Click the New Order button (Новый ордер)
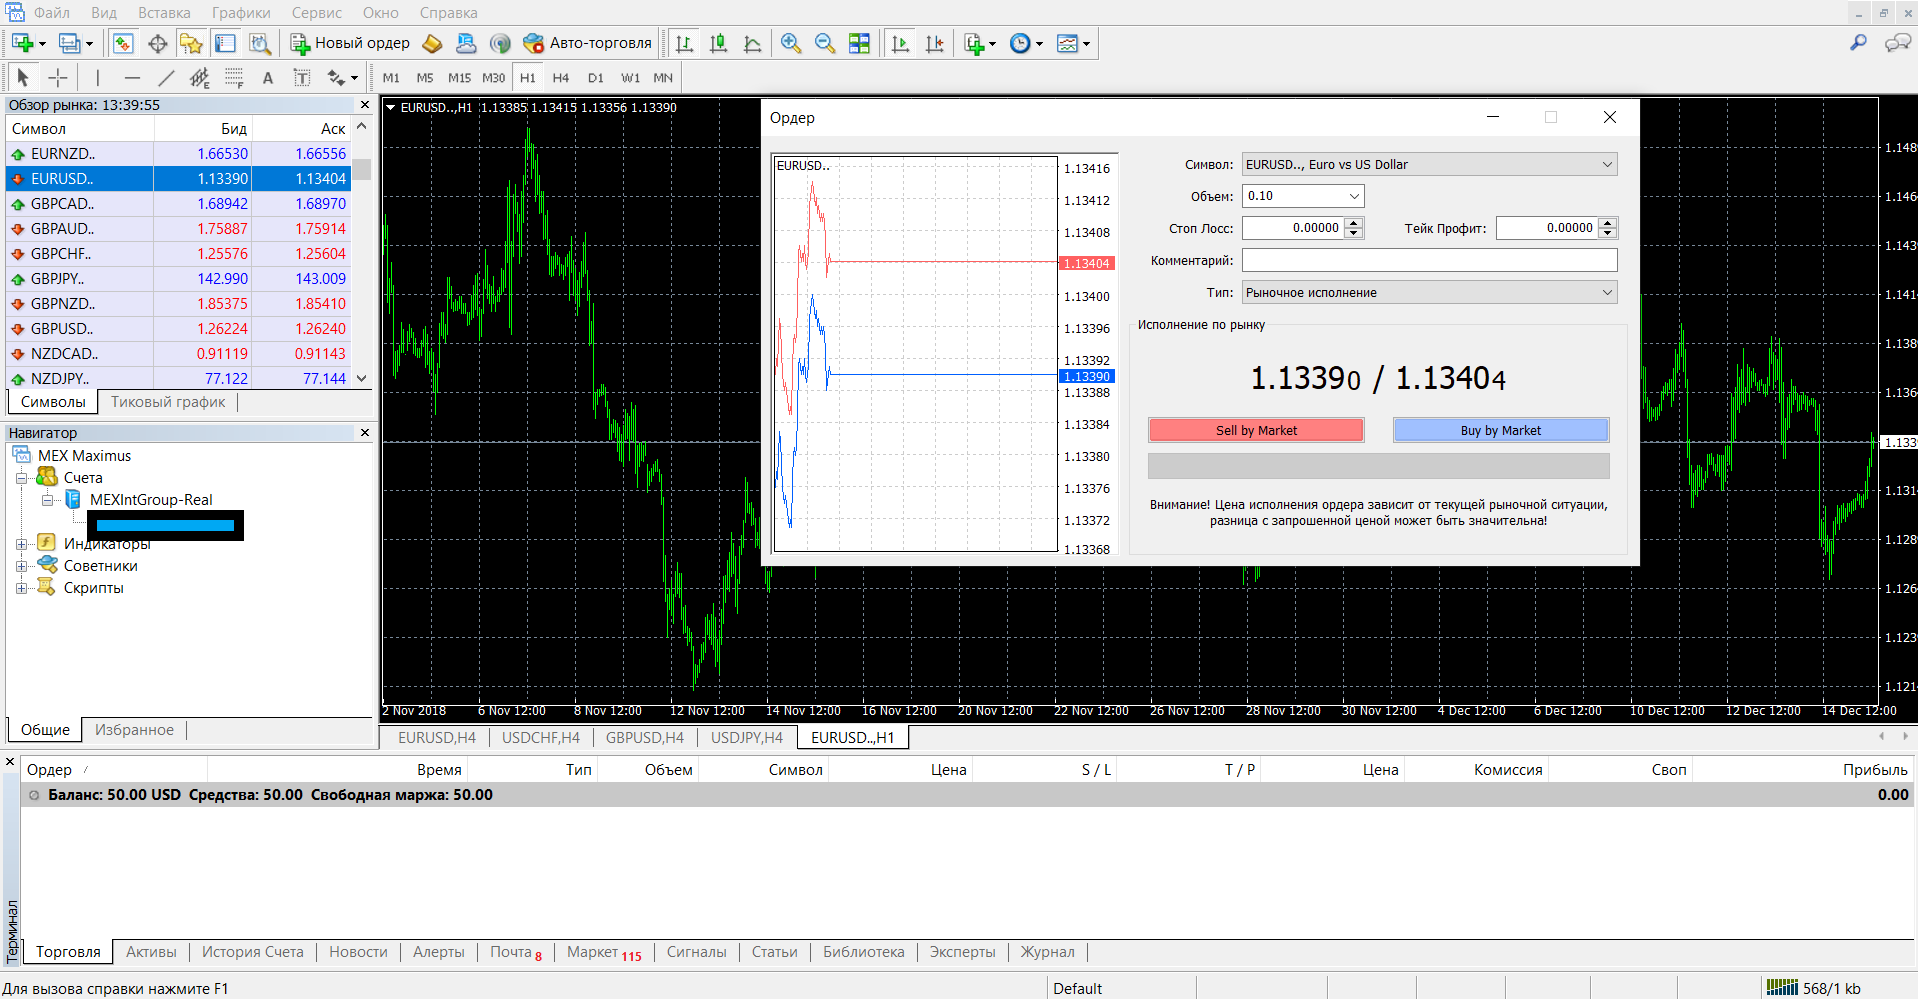The width and height of the screenshot is (1918, 999). 350,43
